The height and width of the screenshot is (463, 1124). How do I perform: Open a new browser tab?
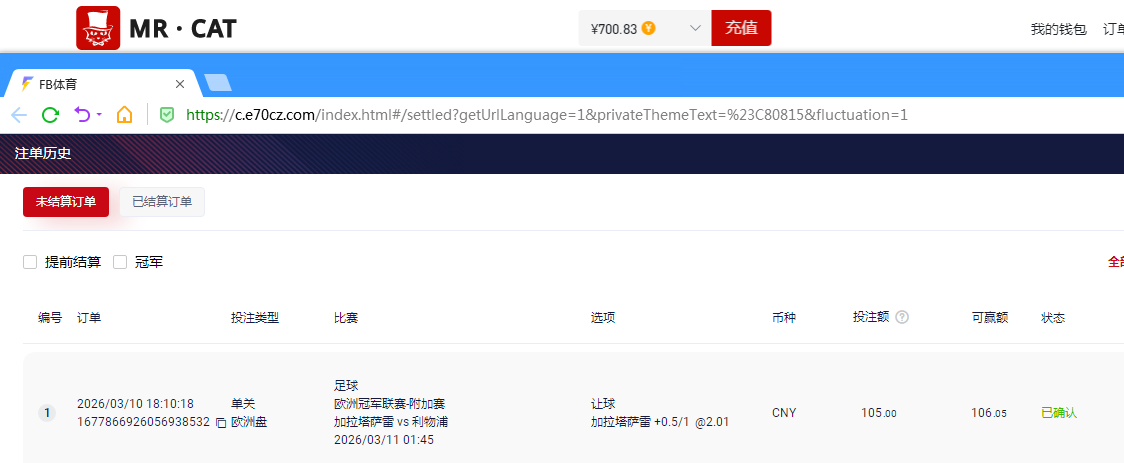pos(218,83)
